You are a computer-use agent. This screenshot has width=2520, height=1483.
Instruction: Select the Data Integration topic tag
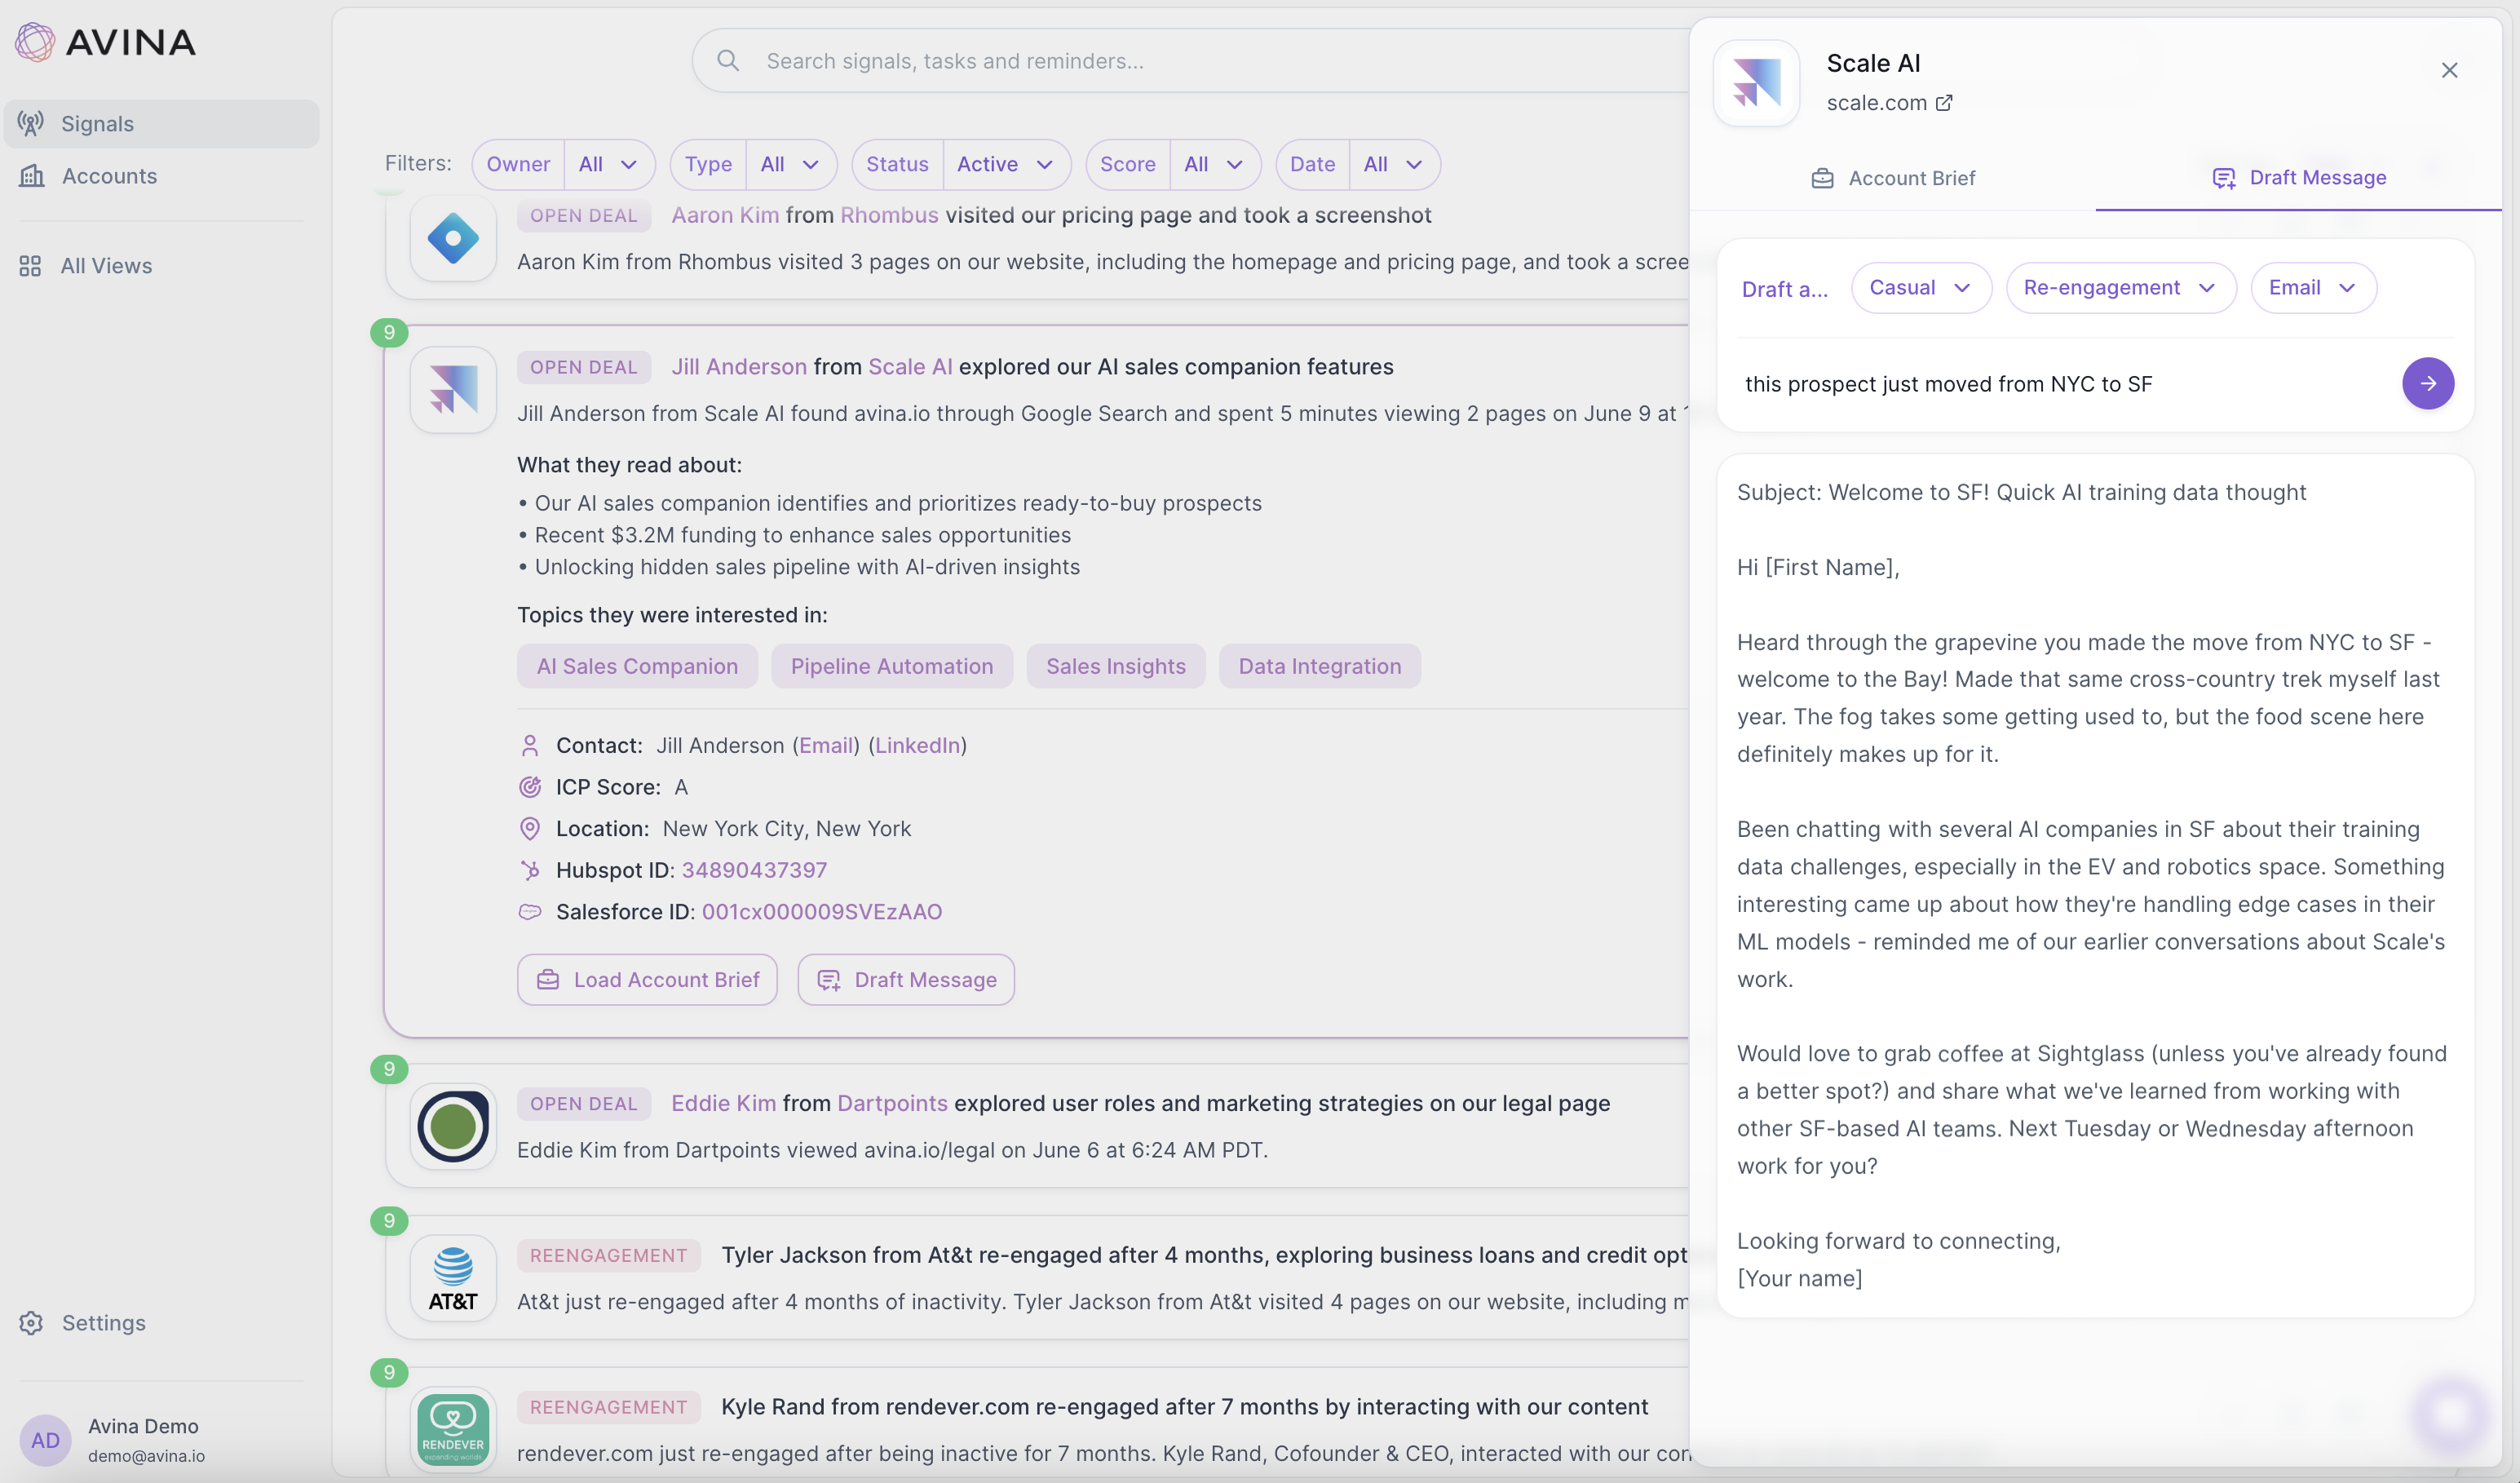pos(1320,666)
